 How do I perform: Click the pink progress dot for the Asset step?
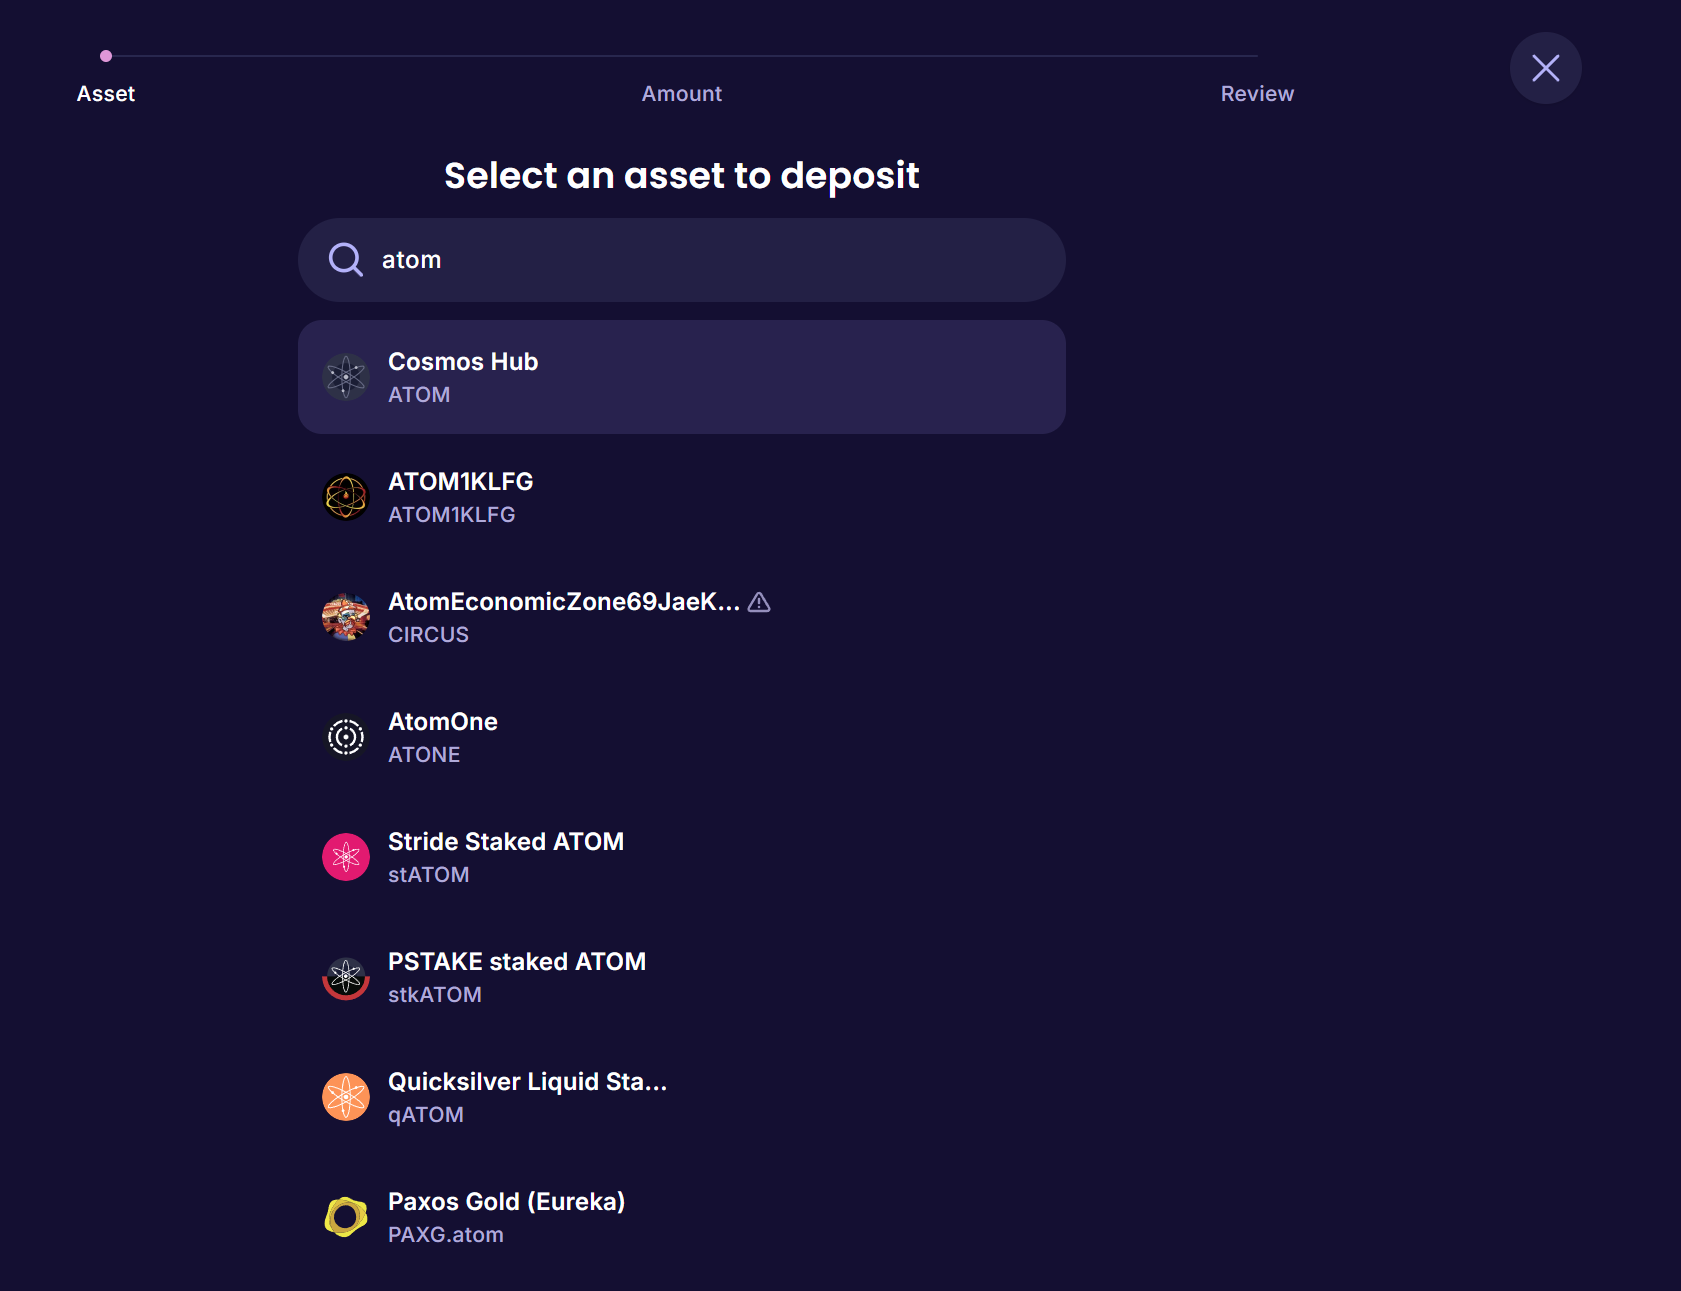tap(106, 56)
